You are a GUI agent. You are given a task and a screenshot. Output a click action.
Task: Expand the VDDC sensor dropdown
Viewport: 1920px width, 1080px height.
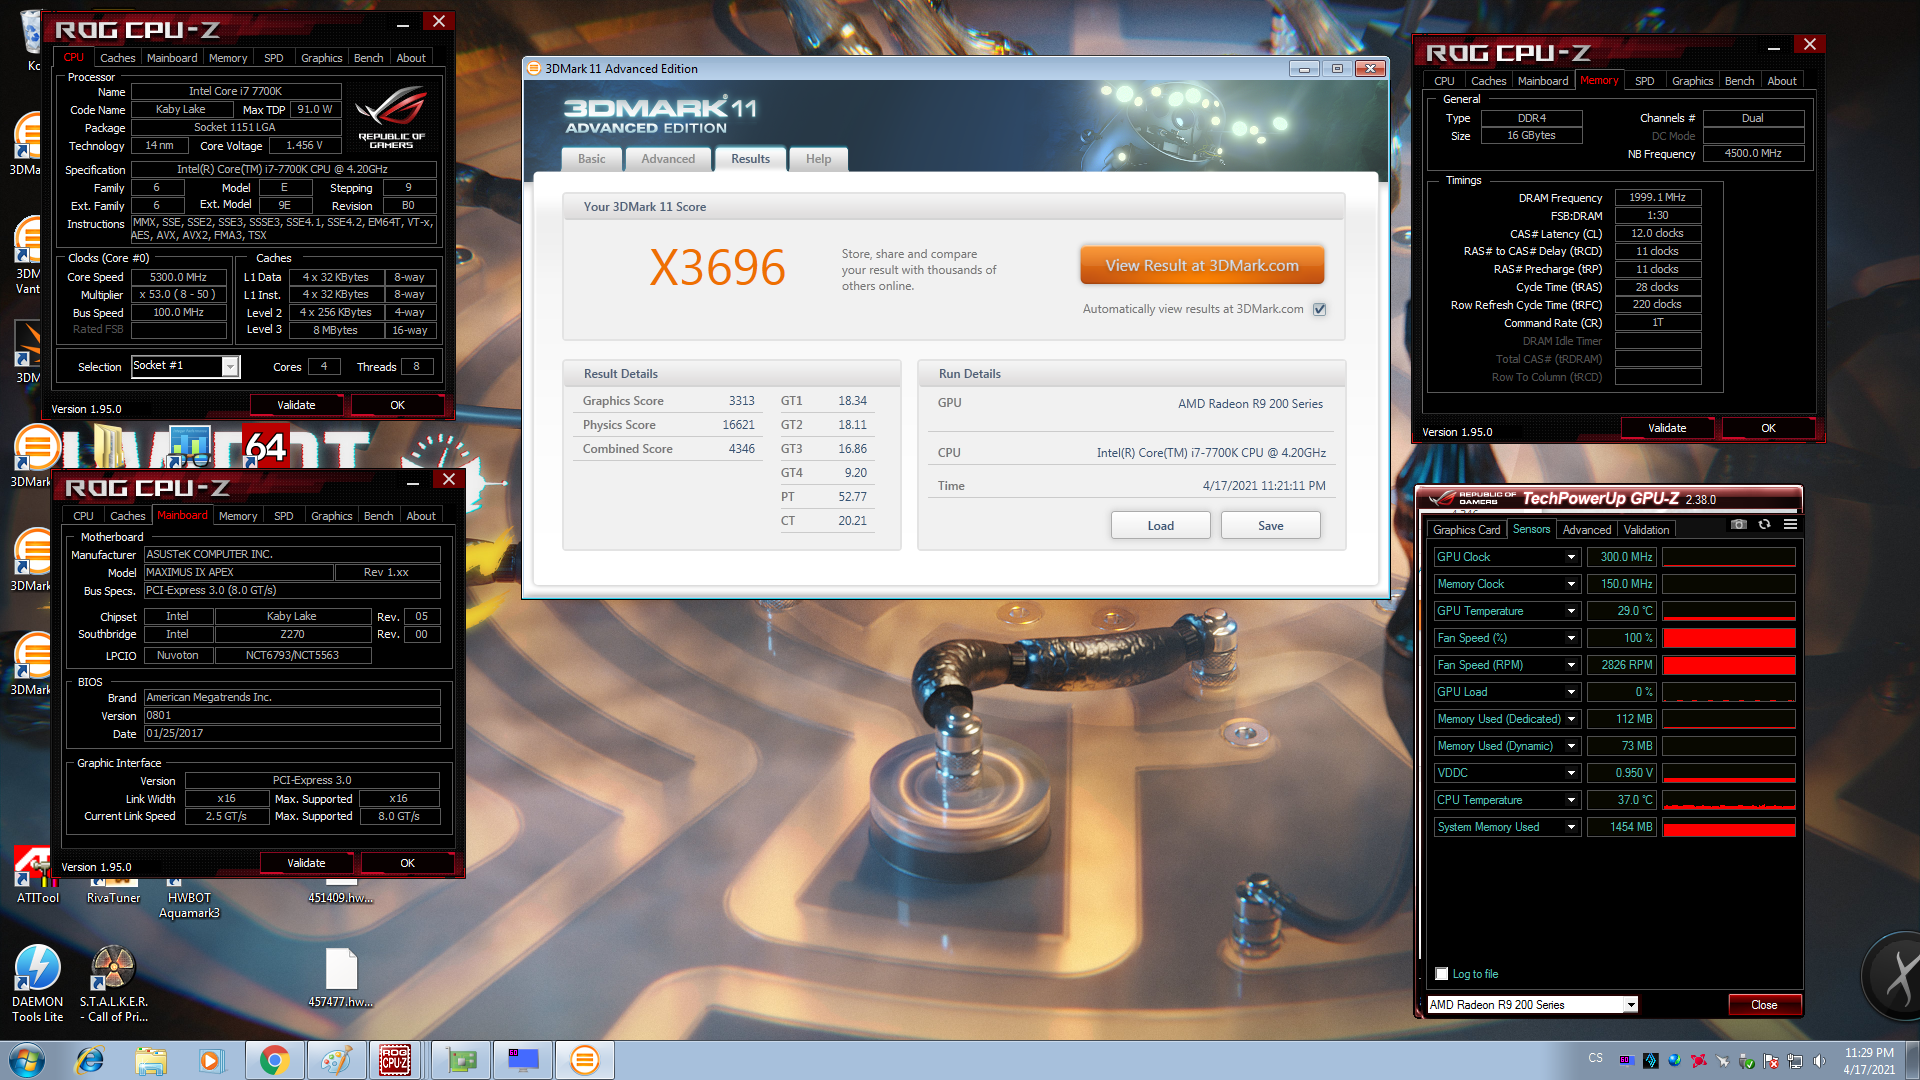point(1571,773)
